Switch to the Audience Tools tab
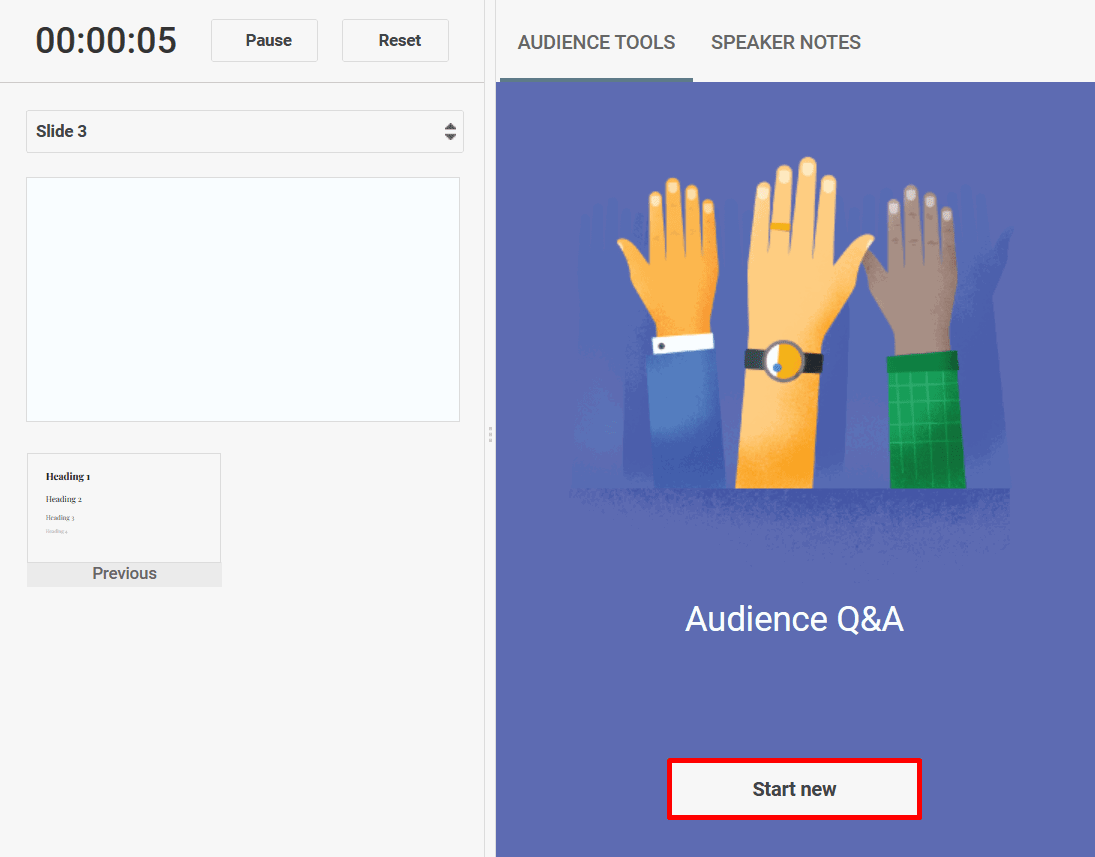This screenshot has height=857, width=1095. pos(596,43)
